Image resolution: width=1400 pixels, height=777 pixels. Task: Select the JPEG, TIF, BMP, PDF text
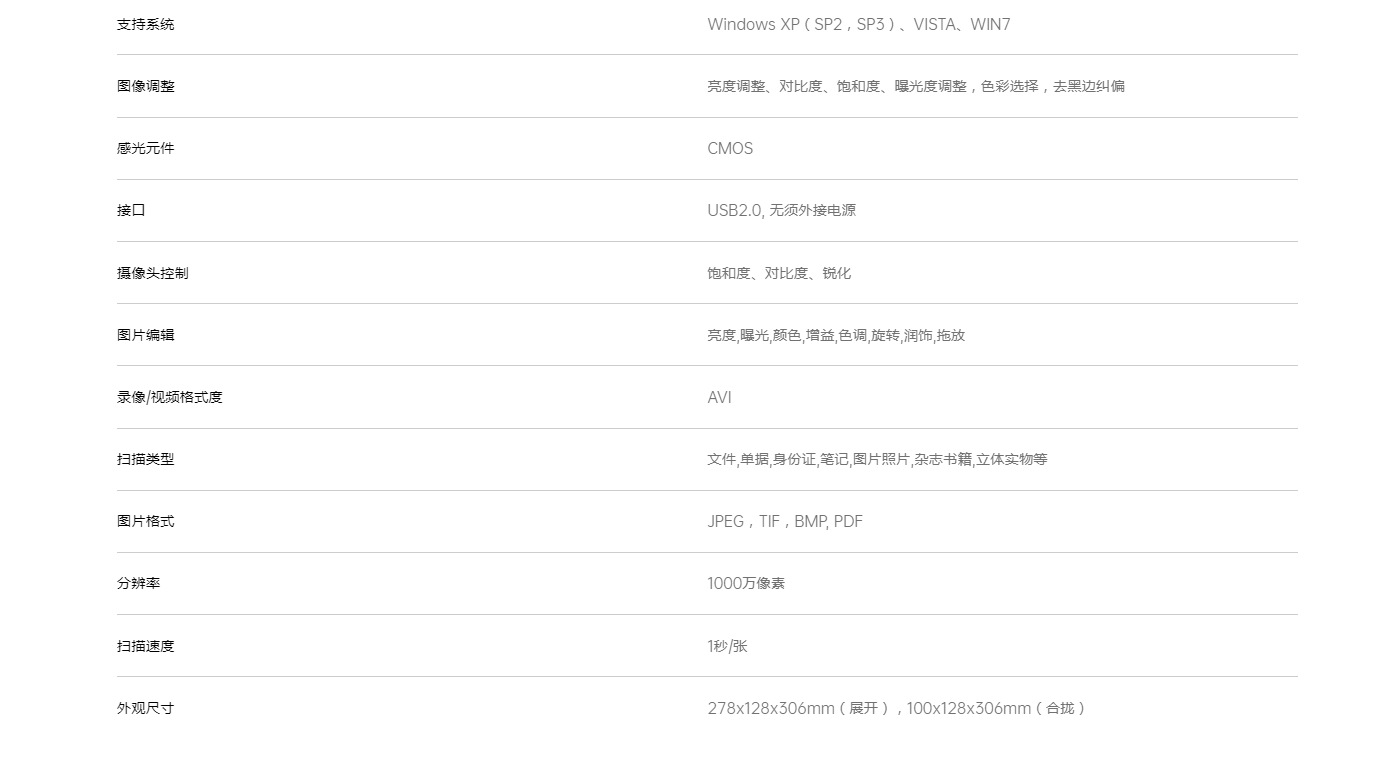click(784, 521)
